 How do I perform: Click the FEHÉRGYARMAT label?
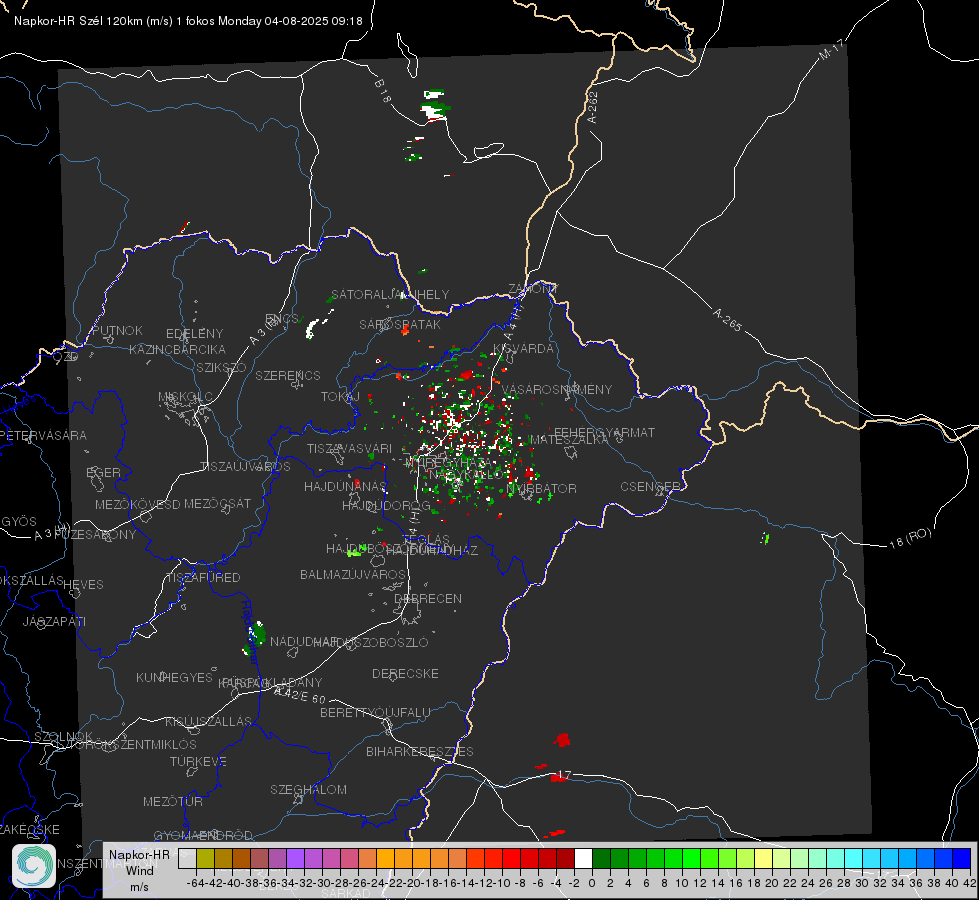click(x=604, y=432)
